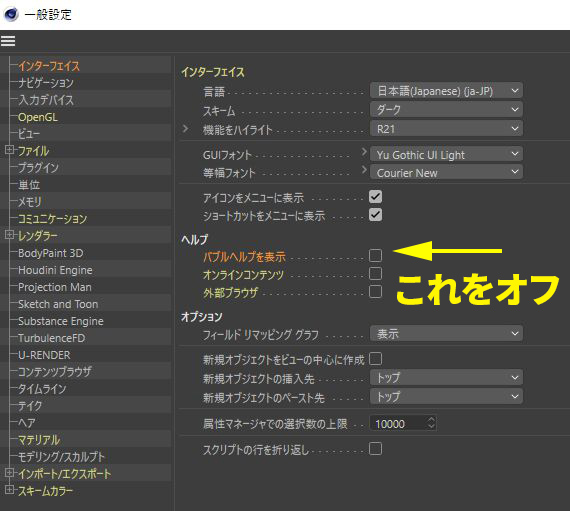Click the arrow beside GUIフォント
The height and width of the screenshot is (511, 570).
(x=364, y=152)
